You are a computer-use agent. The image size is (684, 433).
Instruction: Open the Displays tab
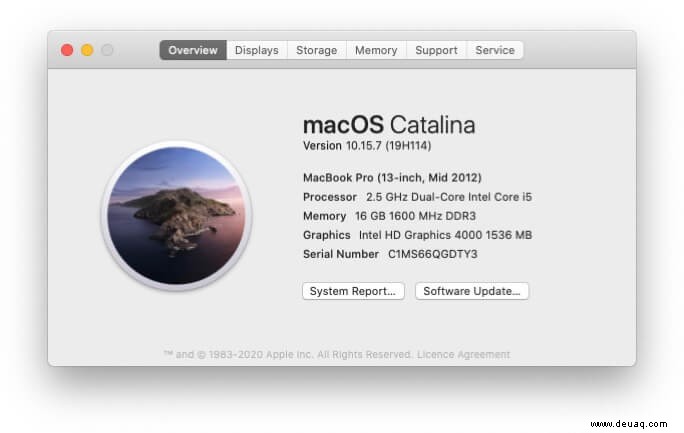point(256,50)
